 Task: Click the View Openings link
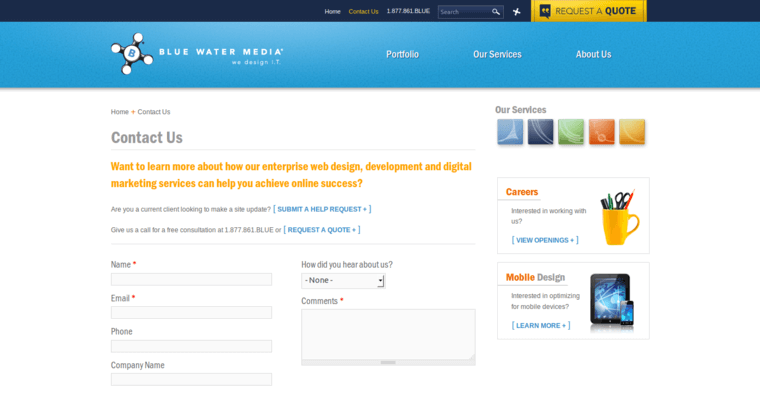pos(544,240)
